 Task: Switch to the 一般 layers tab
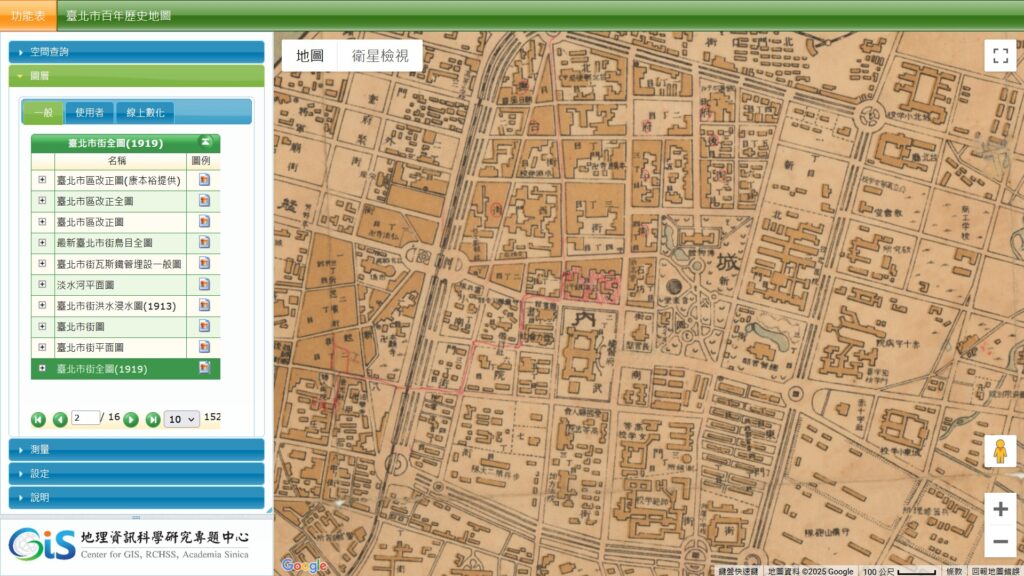coord(43,112)
